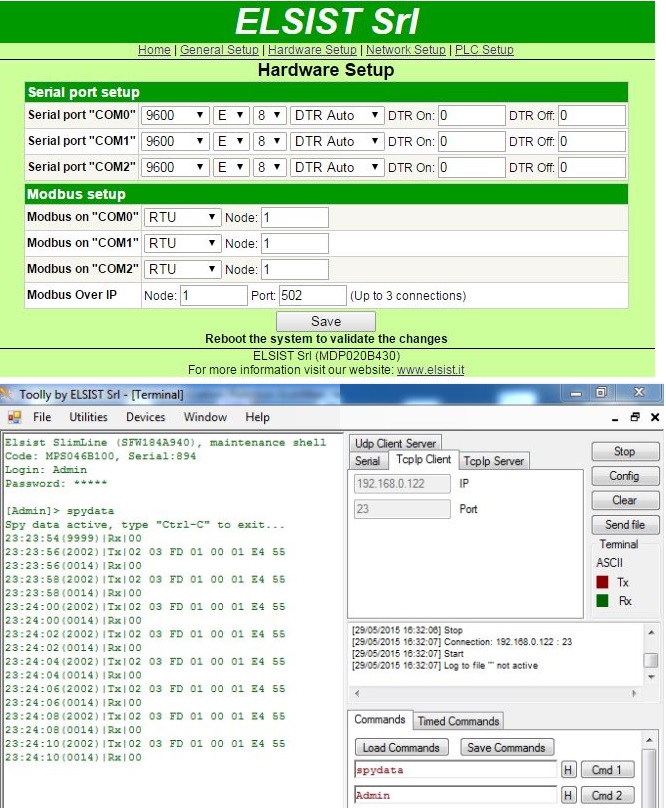
Task: Click the Save button in Hardware Setup
Action: point(326,321)
